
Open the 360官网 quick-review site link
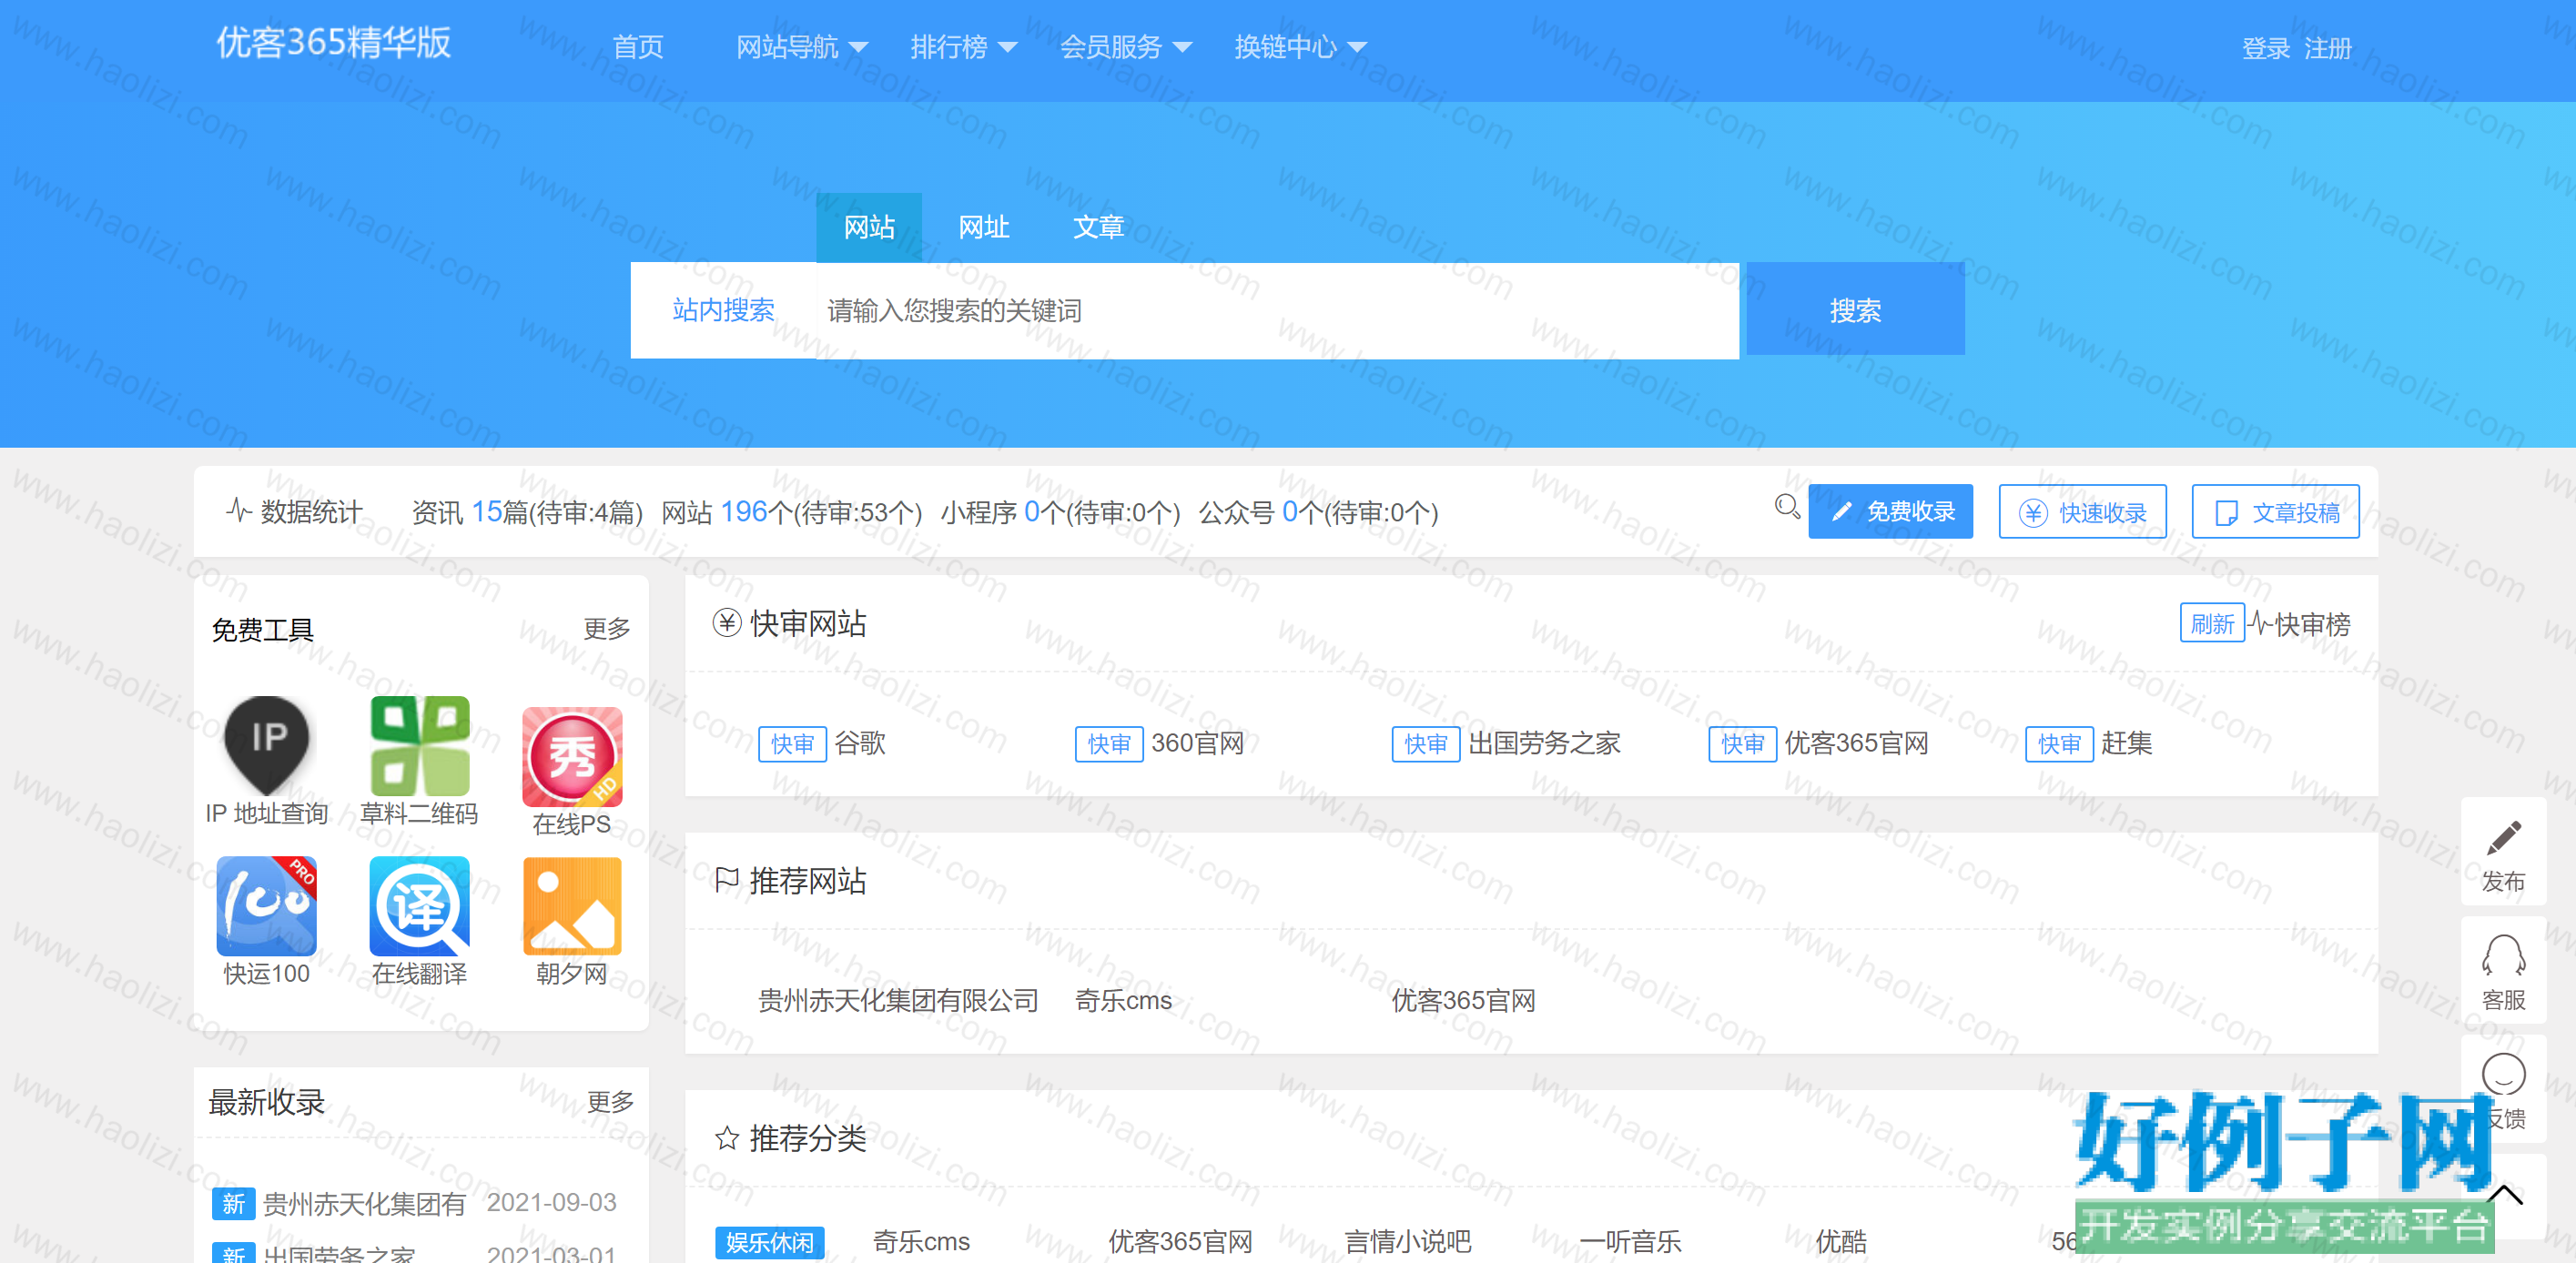[1198, 743]
